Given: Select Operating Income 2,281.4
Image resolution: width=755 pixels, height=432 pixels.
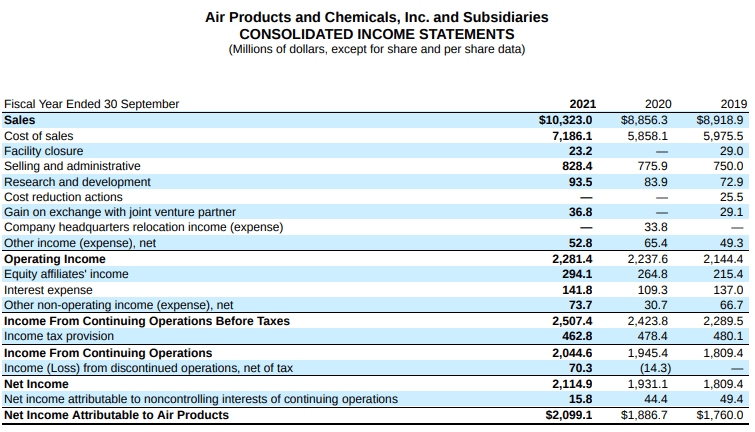Looking at the screenshot, I should click(x=572, y=259).
